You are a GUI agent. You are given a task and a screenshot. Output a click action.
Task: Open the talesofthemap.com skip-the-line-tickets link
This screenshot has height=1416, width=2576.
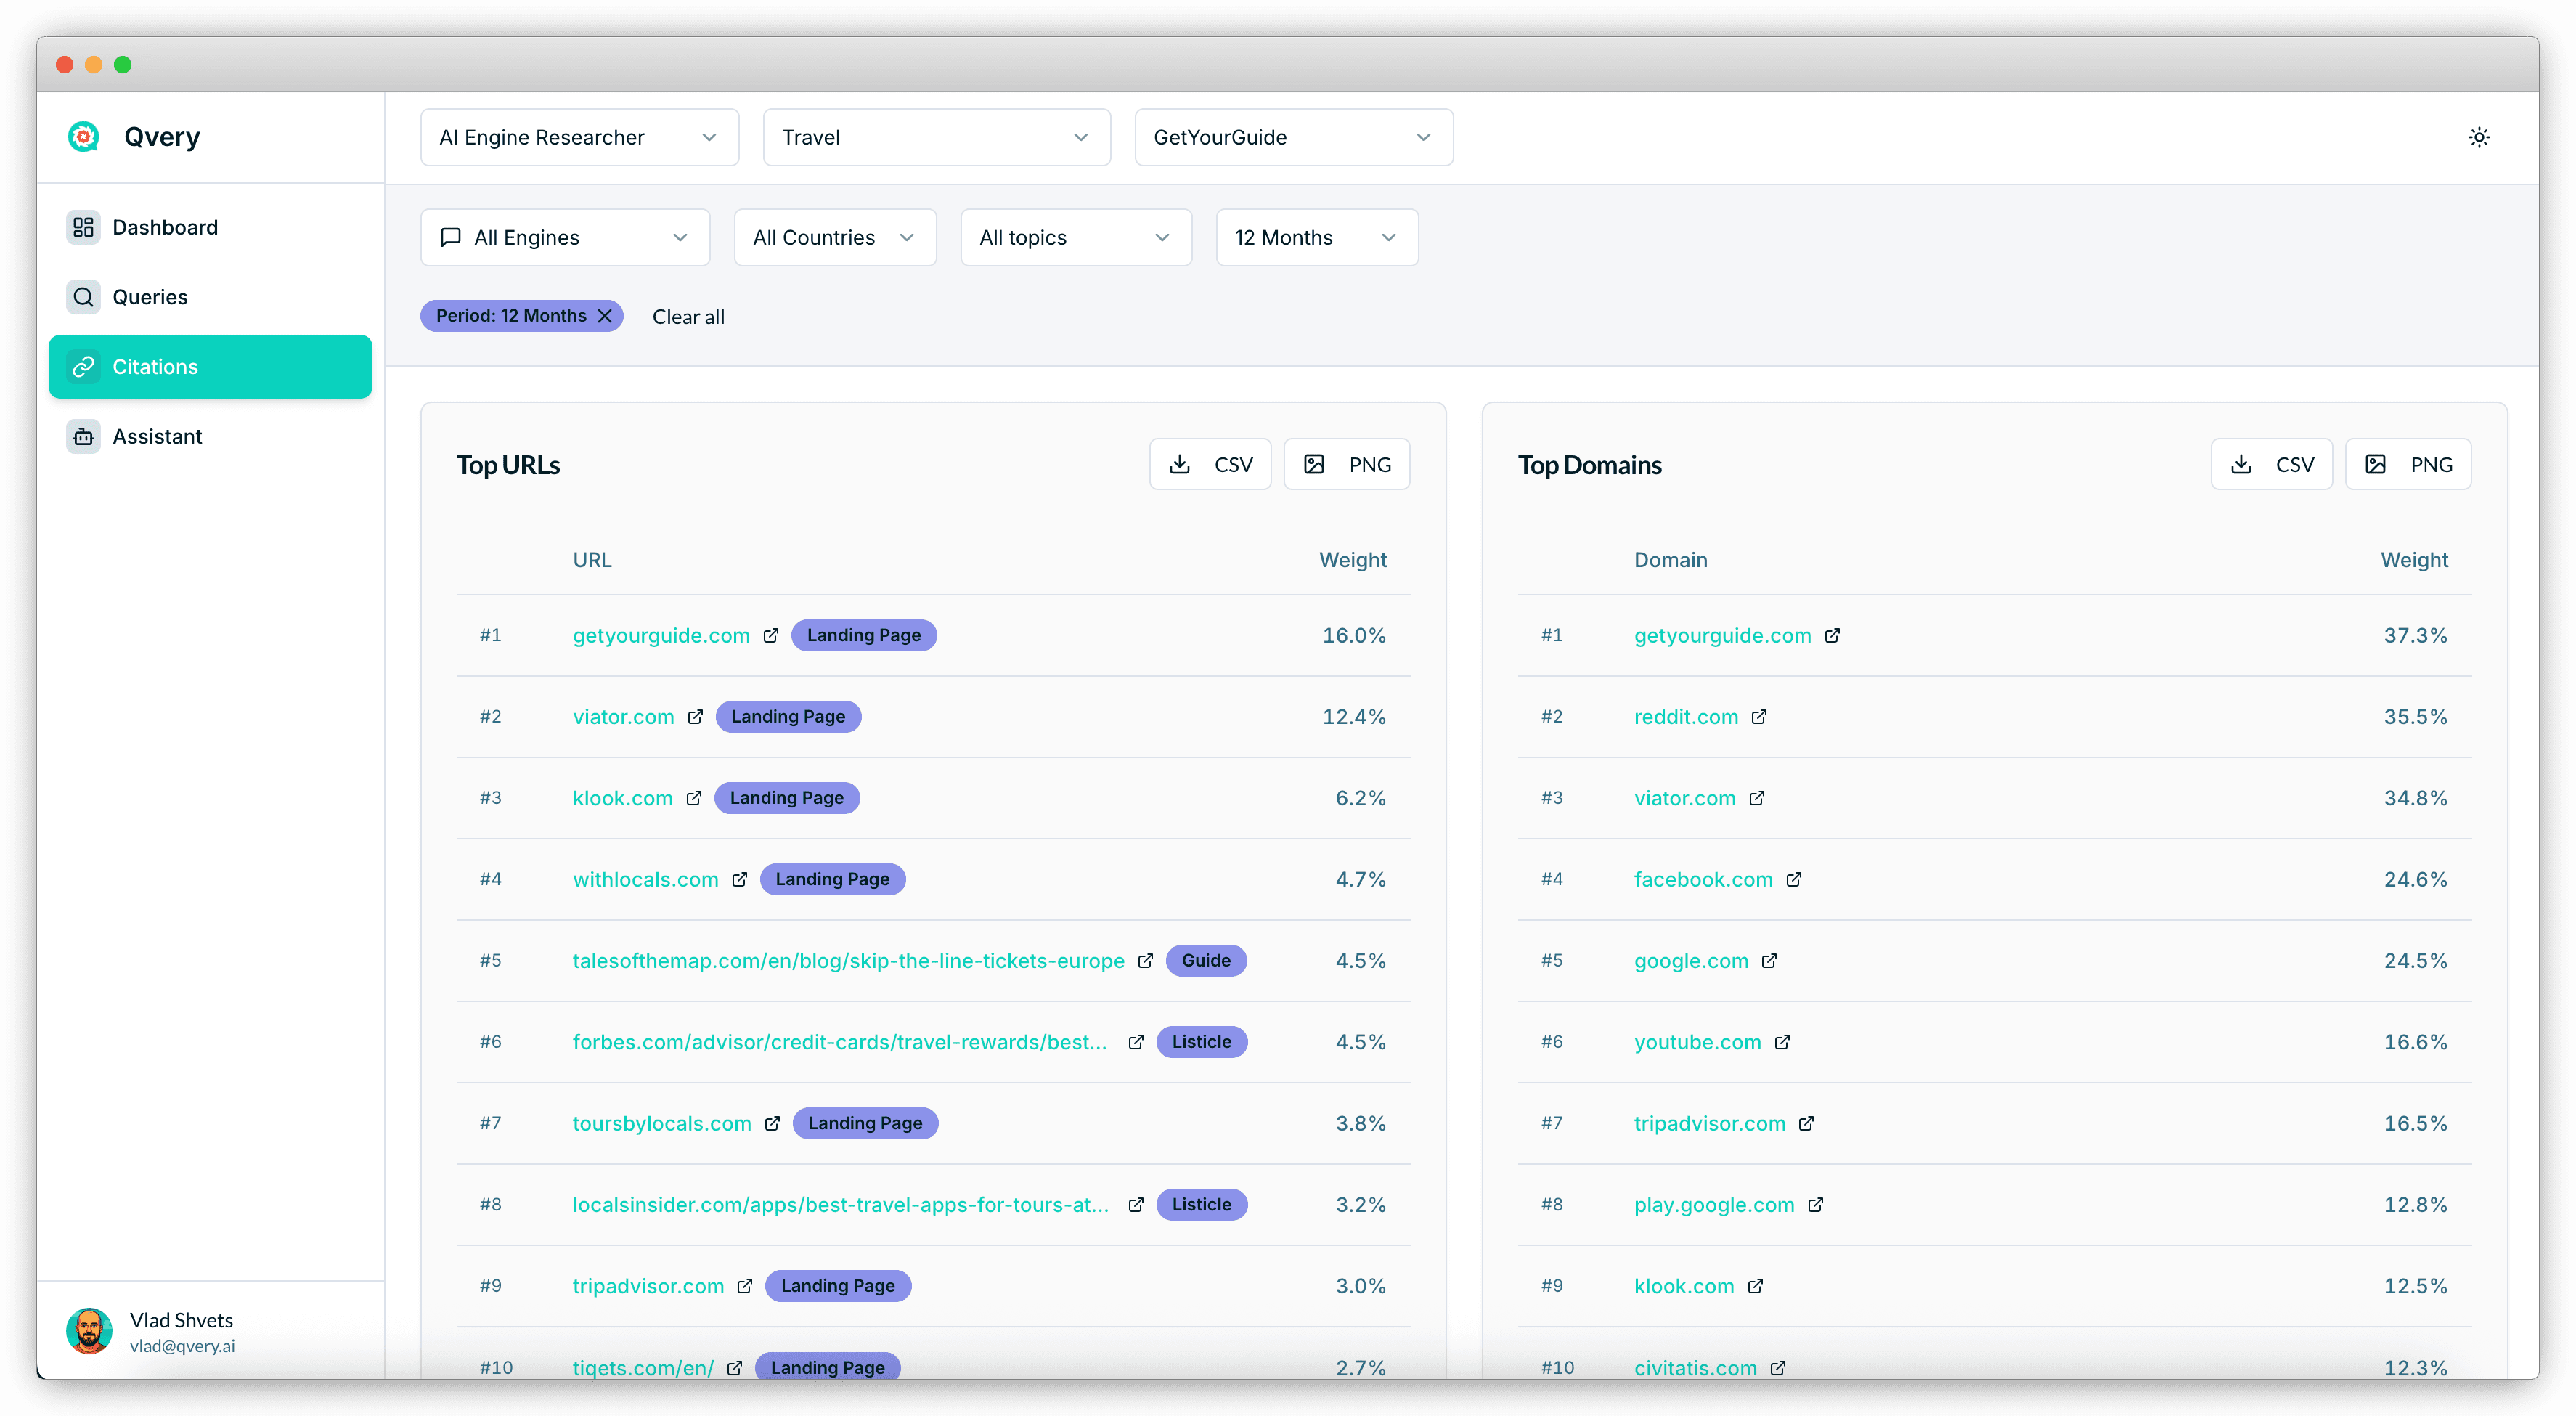point(848,960)
